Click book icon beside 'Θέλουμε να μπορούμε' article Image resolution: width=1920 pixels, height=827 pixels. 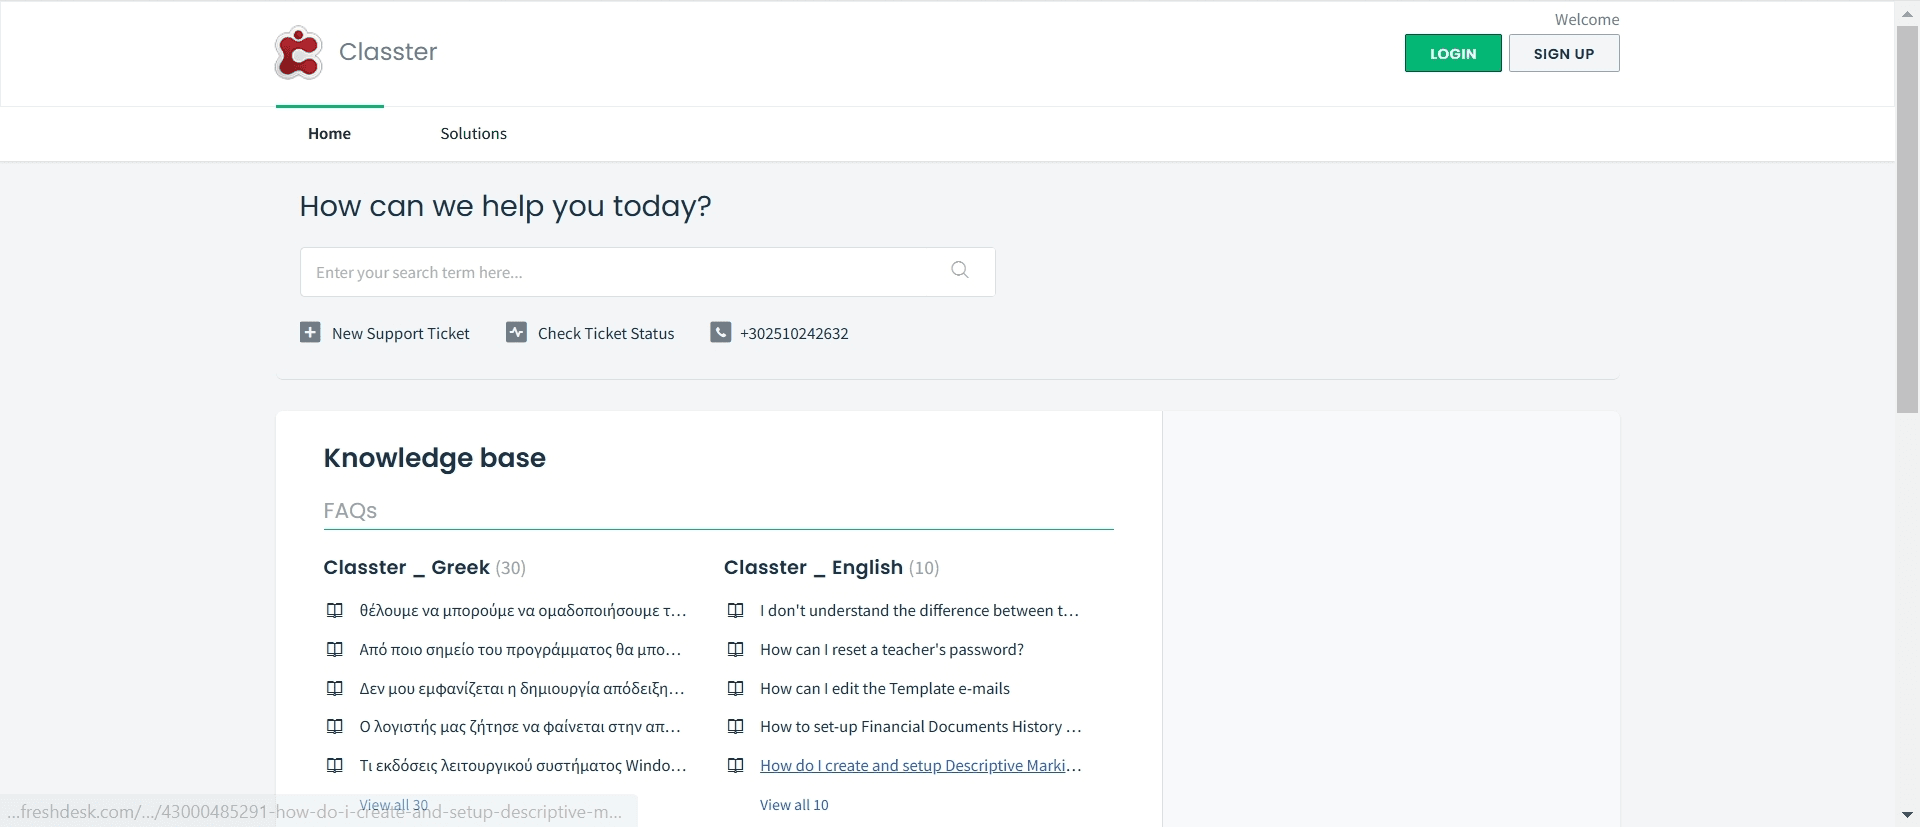point(335,610)
